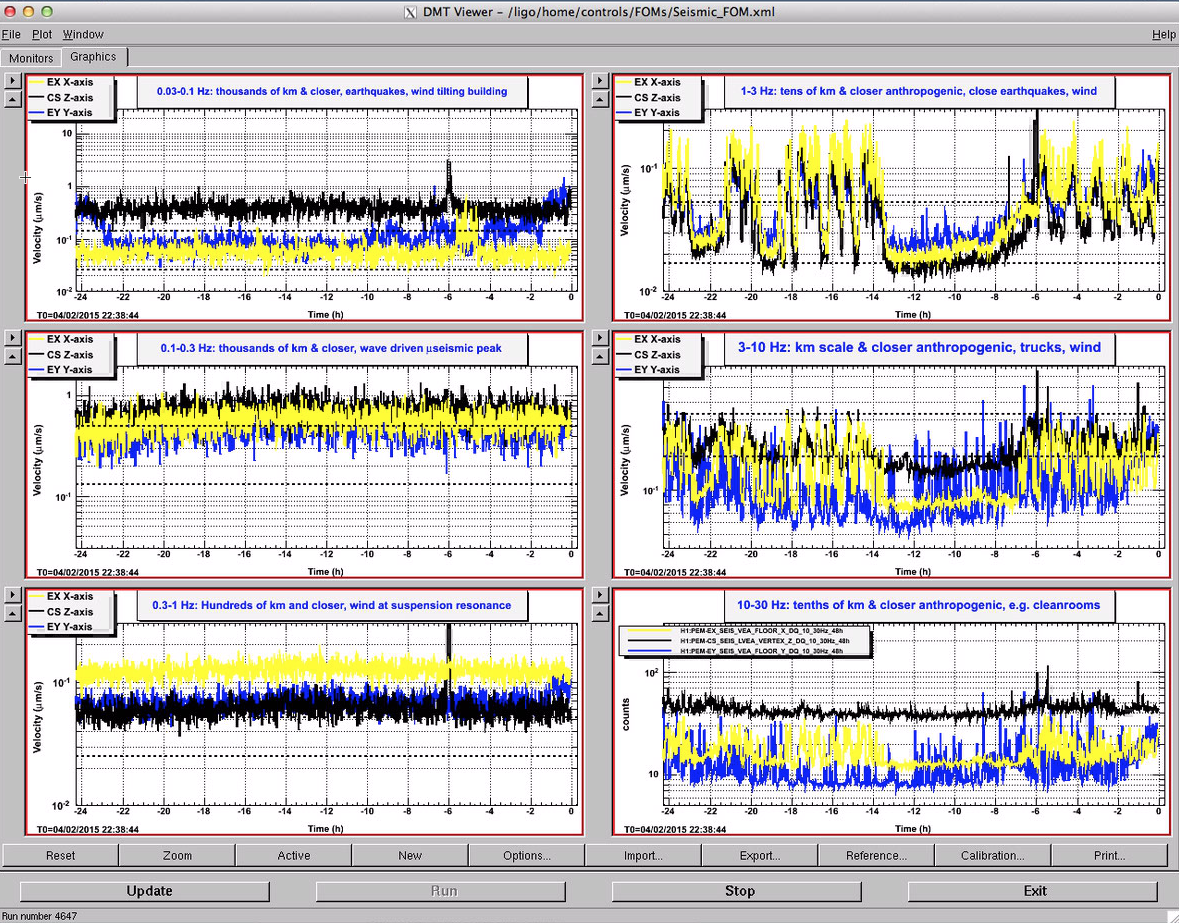
Task: Click the up-arrow button beside the 0.1-0.3 Hz plot
Action: [x=13, y=356]
